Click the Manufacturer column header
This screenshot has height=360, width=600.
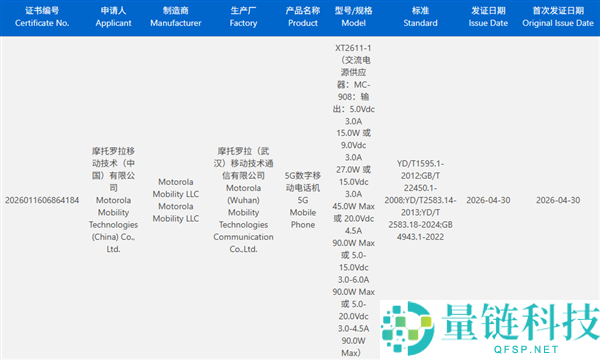(x=176, y=17)
